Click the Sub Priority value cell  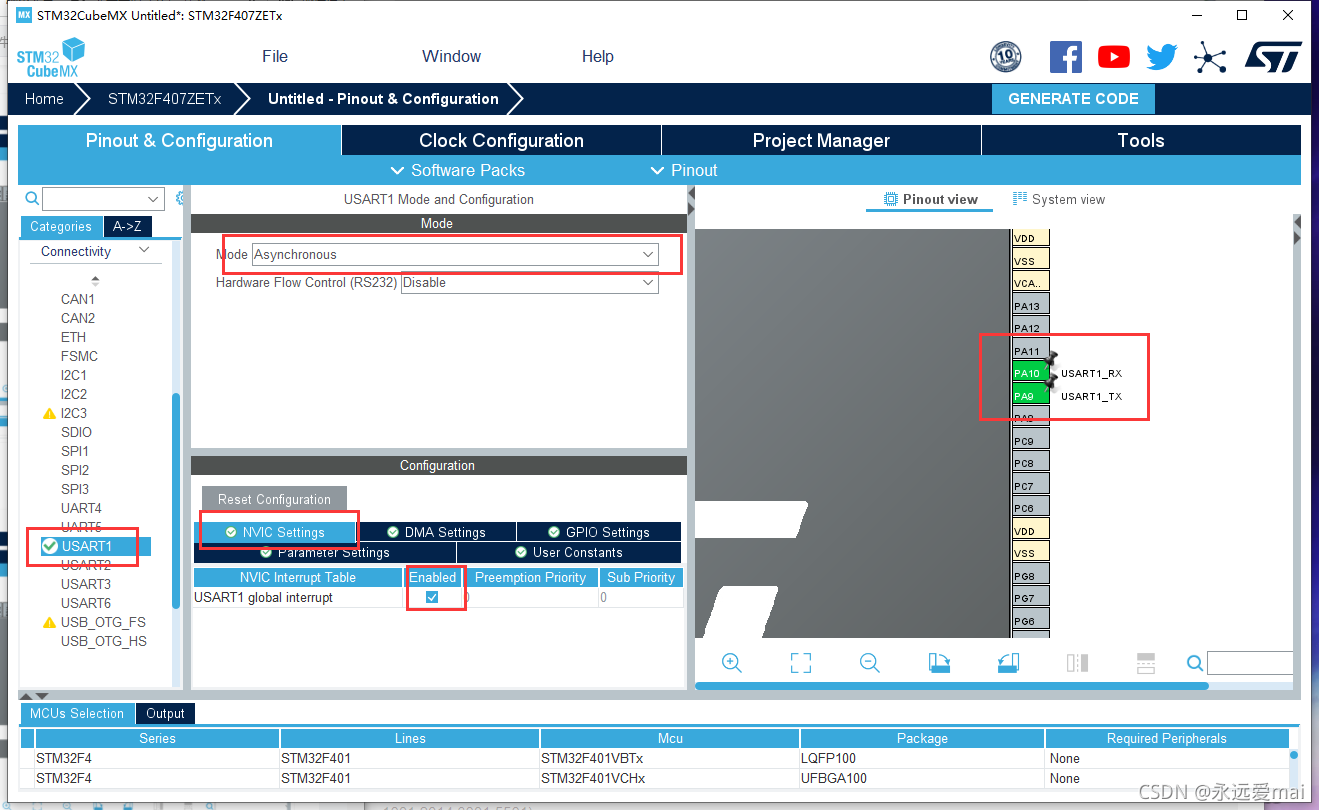(x=641, y=597)
